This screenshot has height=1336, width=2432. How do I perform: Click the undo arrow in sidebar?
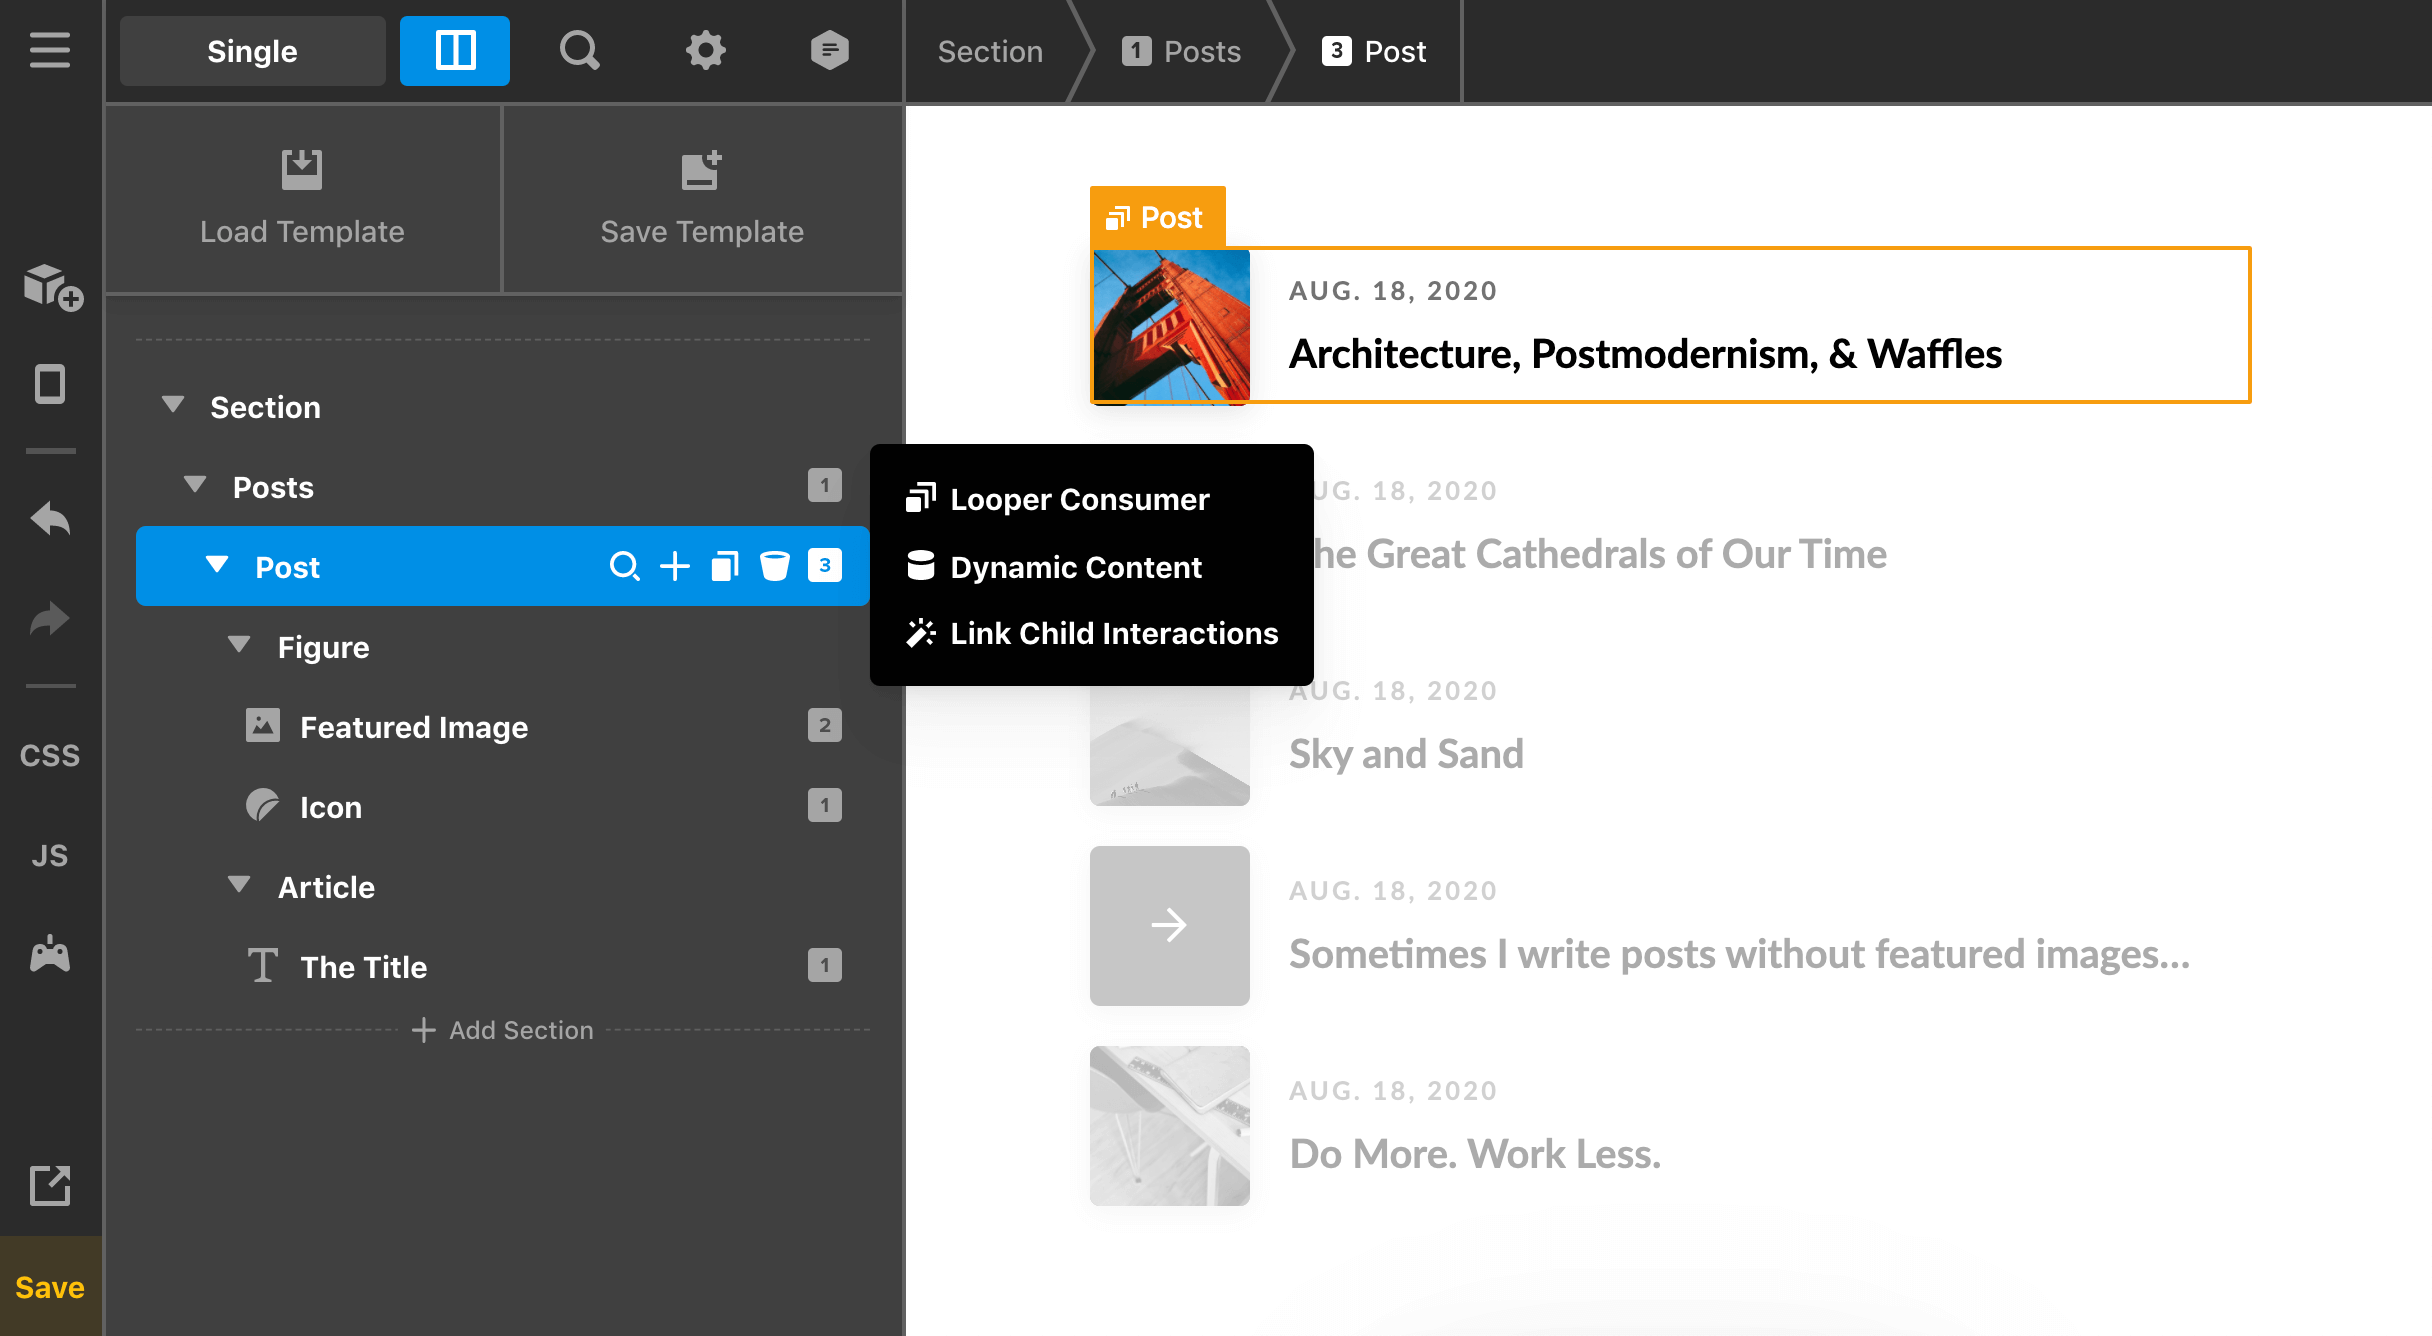coord(50,519)
